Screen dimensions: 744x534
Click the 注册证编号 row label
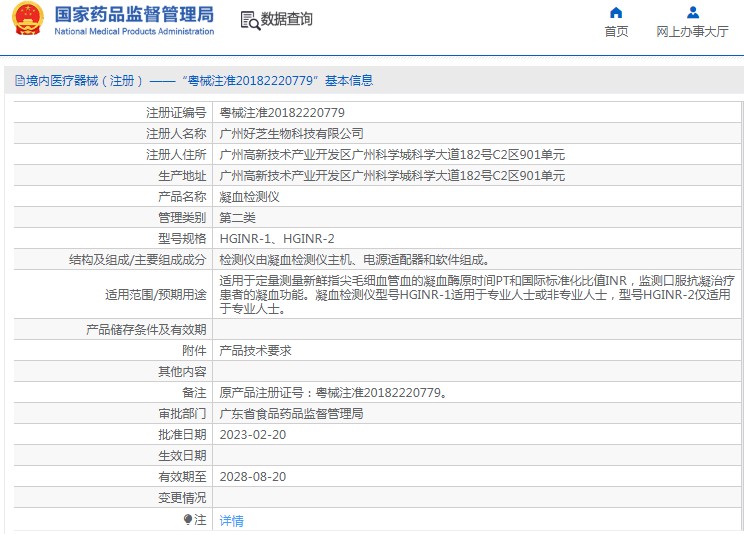176,112
